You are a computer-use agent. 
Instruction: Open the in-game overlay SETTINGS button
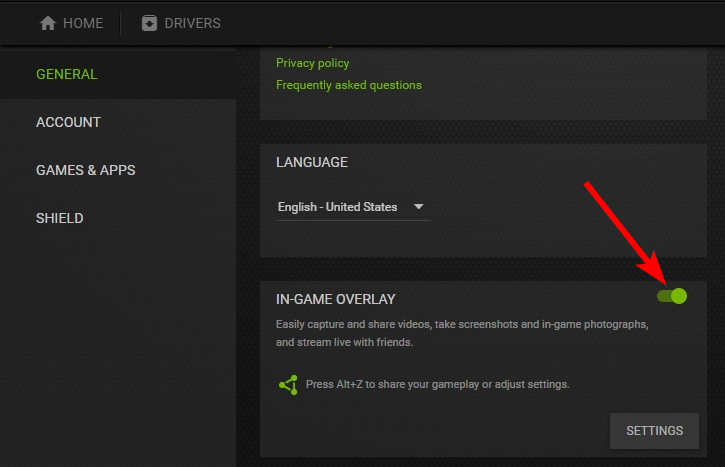pos(654,431)
